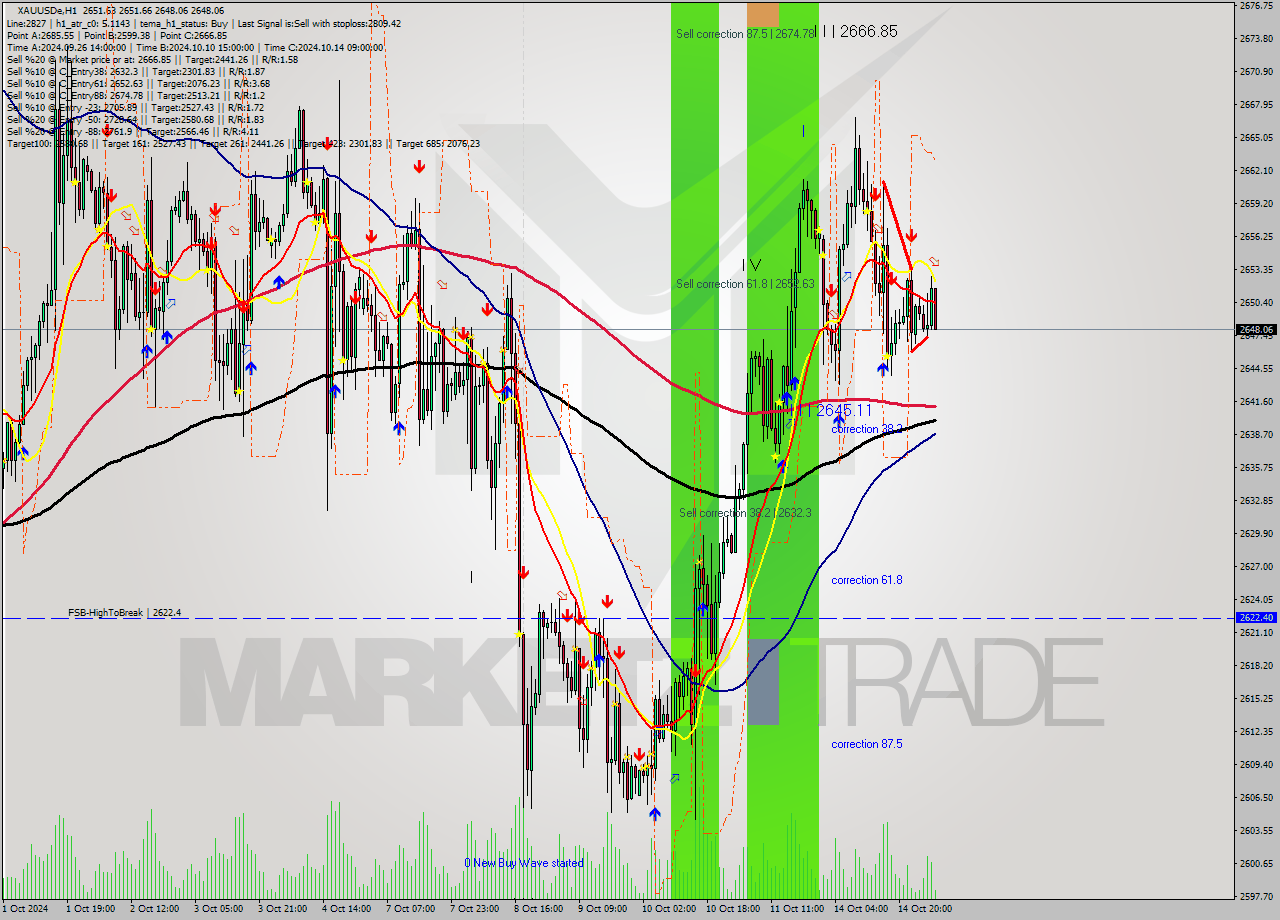The image size is (1280, 920).
Task: Select the '| | | 2645.11' blue price label
Action: (834, 410)
